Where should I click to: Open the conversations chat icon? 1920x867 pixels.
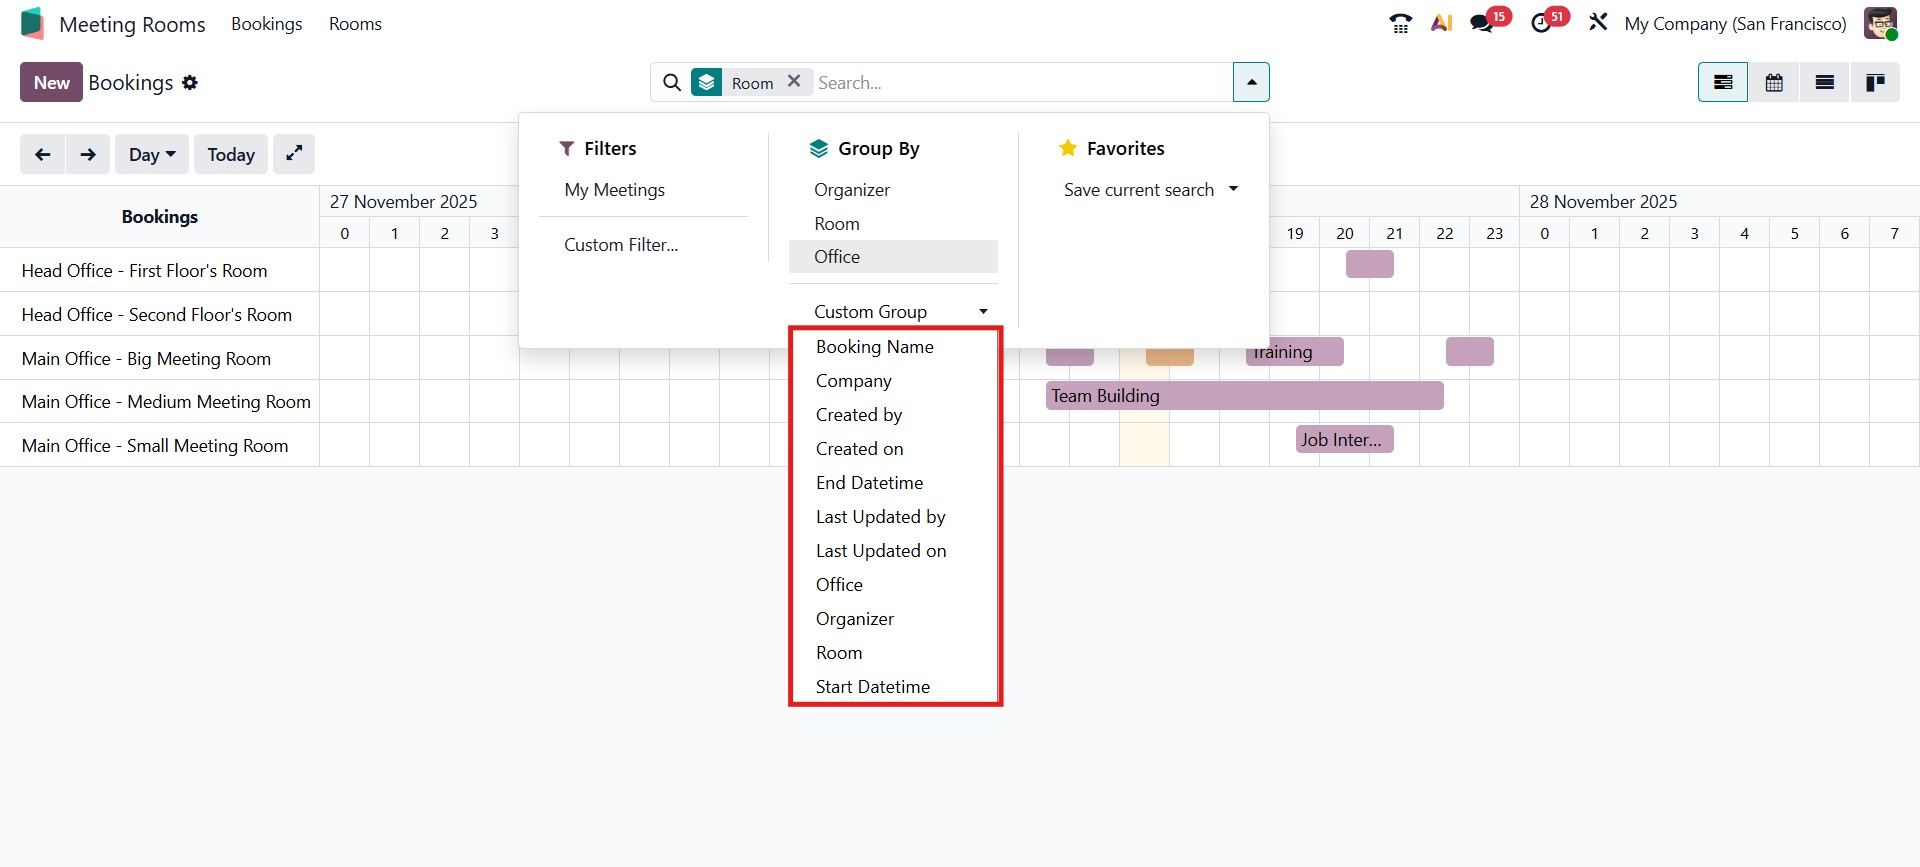point(1481,23)
